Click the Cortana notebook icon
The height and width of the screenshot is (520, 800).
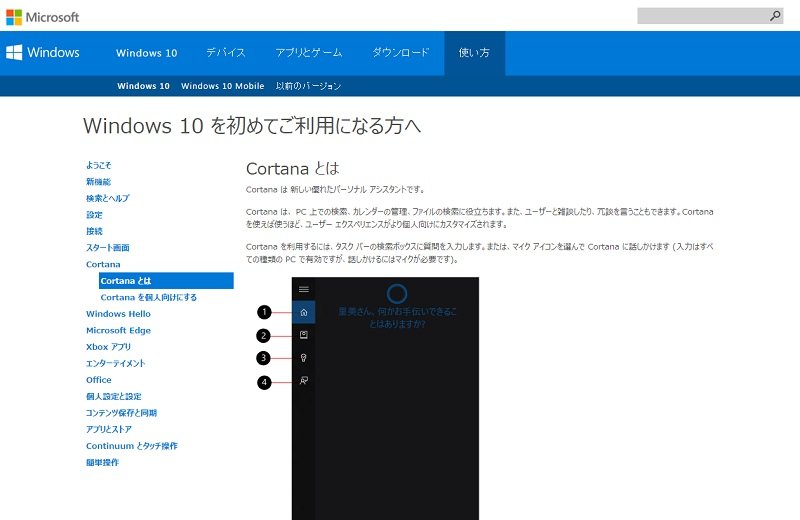pyautogui.click(x=304, y=335)
